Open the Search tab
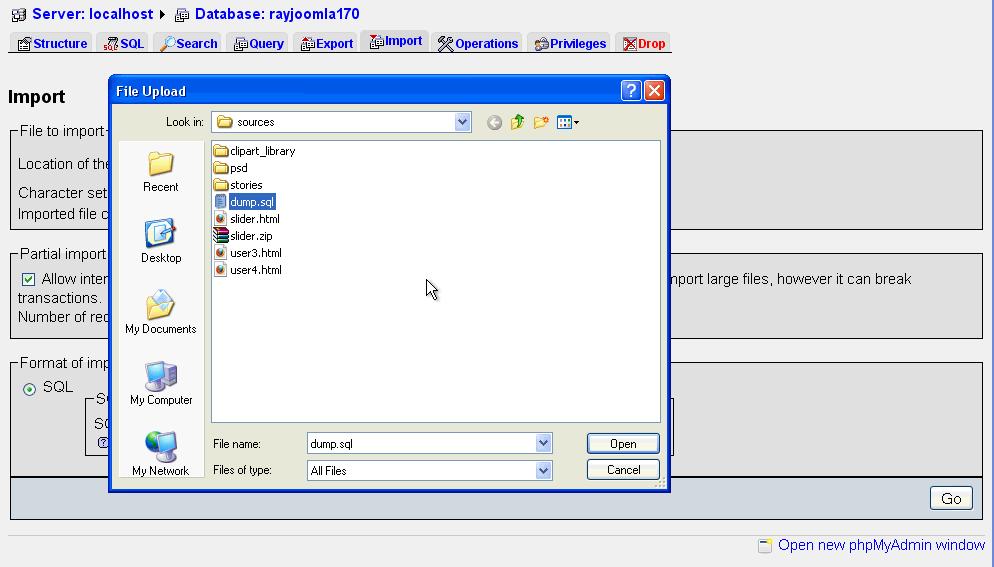The width and height of the screenshot is (994, 567). click(188, 43)
